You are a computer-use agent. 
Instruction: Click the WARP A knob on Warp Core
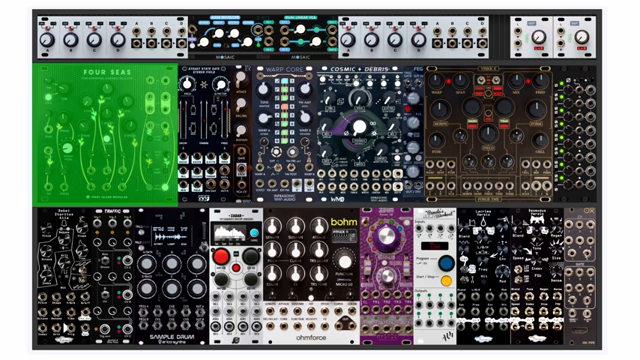(x=264, y=118)
